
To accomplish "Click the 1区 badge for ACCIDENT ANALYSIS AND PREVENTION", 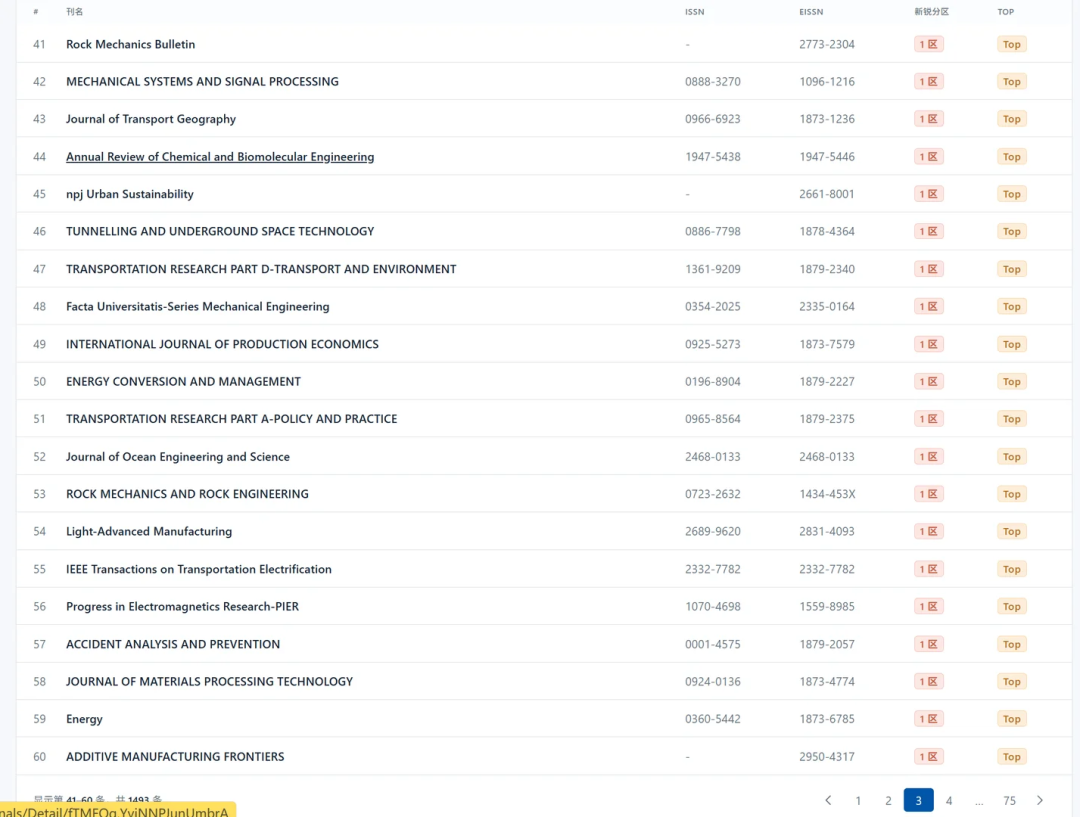I will [x=928, y=644].
